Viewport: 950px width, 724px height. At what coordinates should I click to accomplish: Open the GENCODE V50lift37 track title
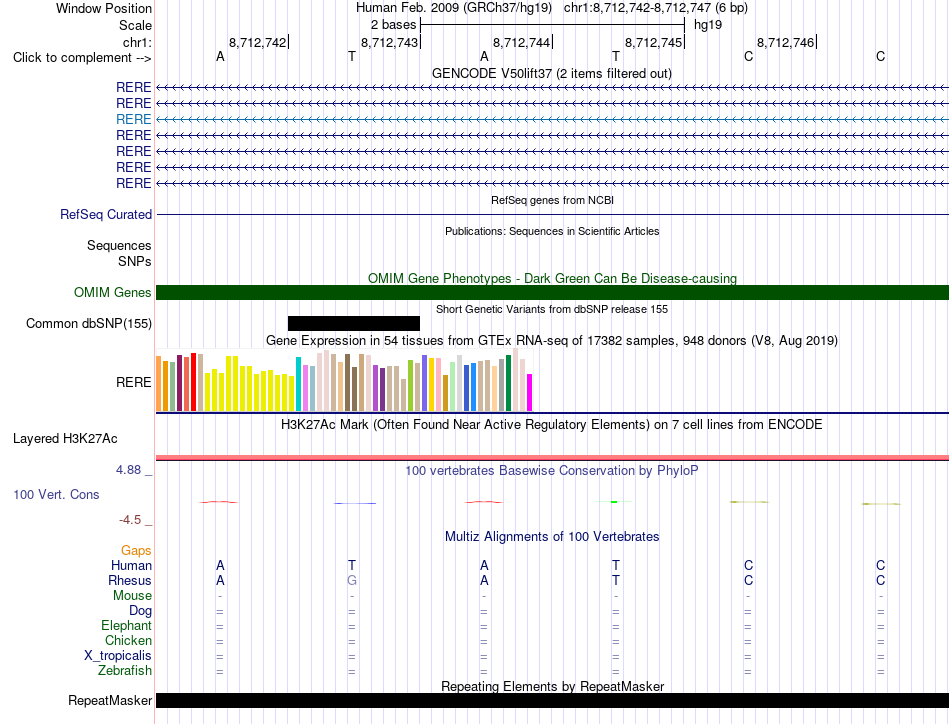tap(551, 73)
